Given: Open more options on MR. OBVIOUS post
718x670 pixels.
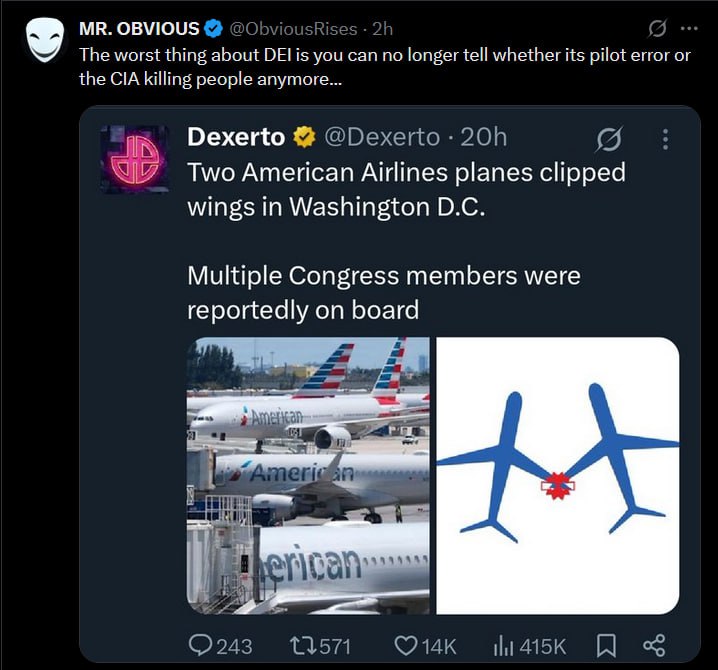Looking at the screenshot, I should [x=689, y=28].
